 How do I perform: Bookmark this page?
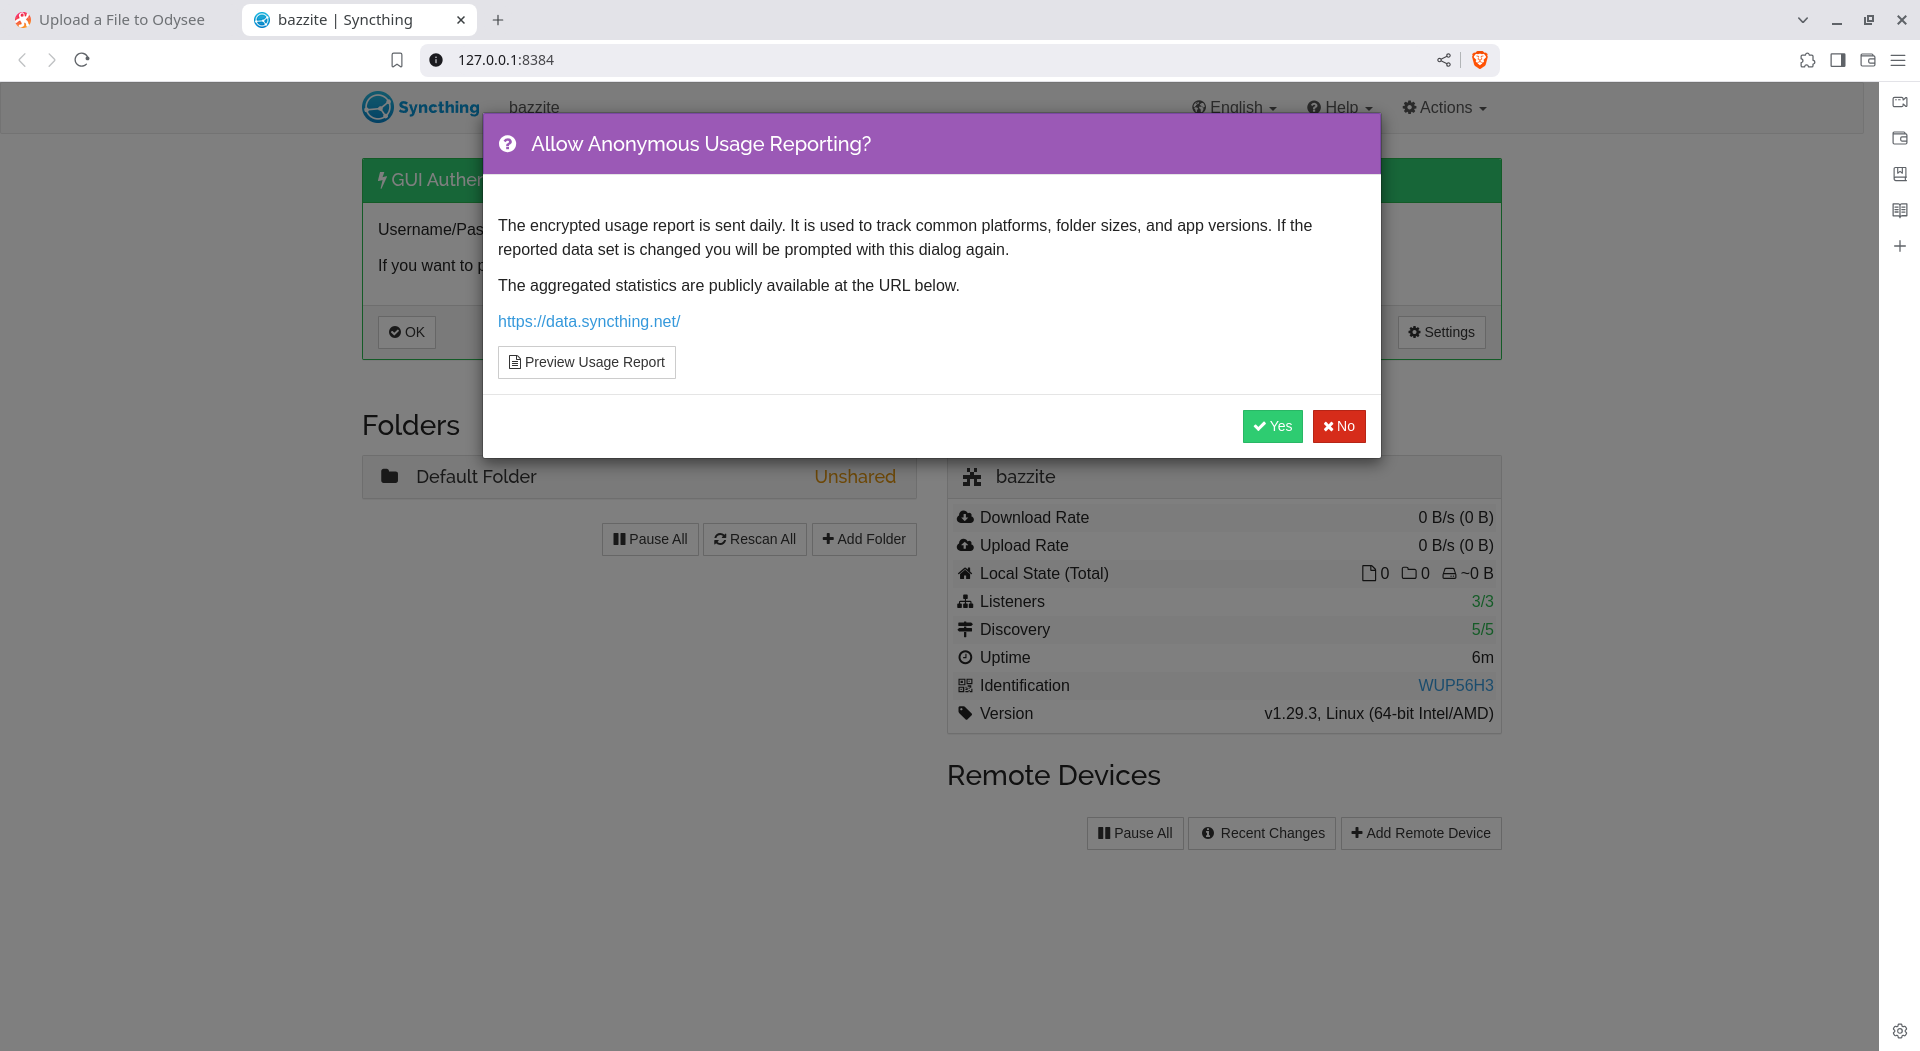(397, 60)
